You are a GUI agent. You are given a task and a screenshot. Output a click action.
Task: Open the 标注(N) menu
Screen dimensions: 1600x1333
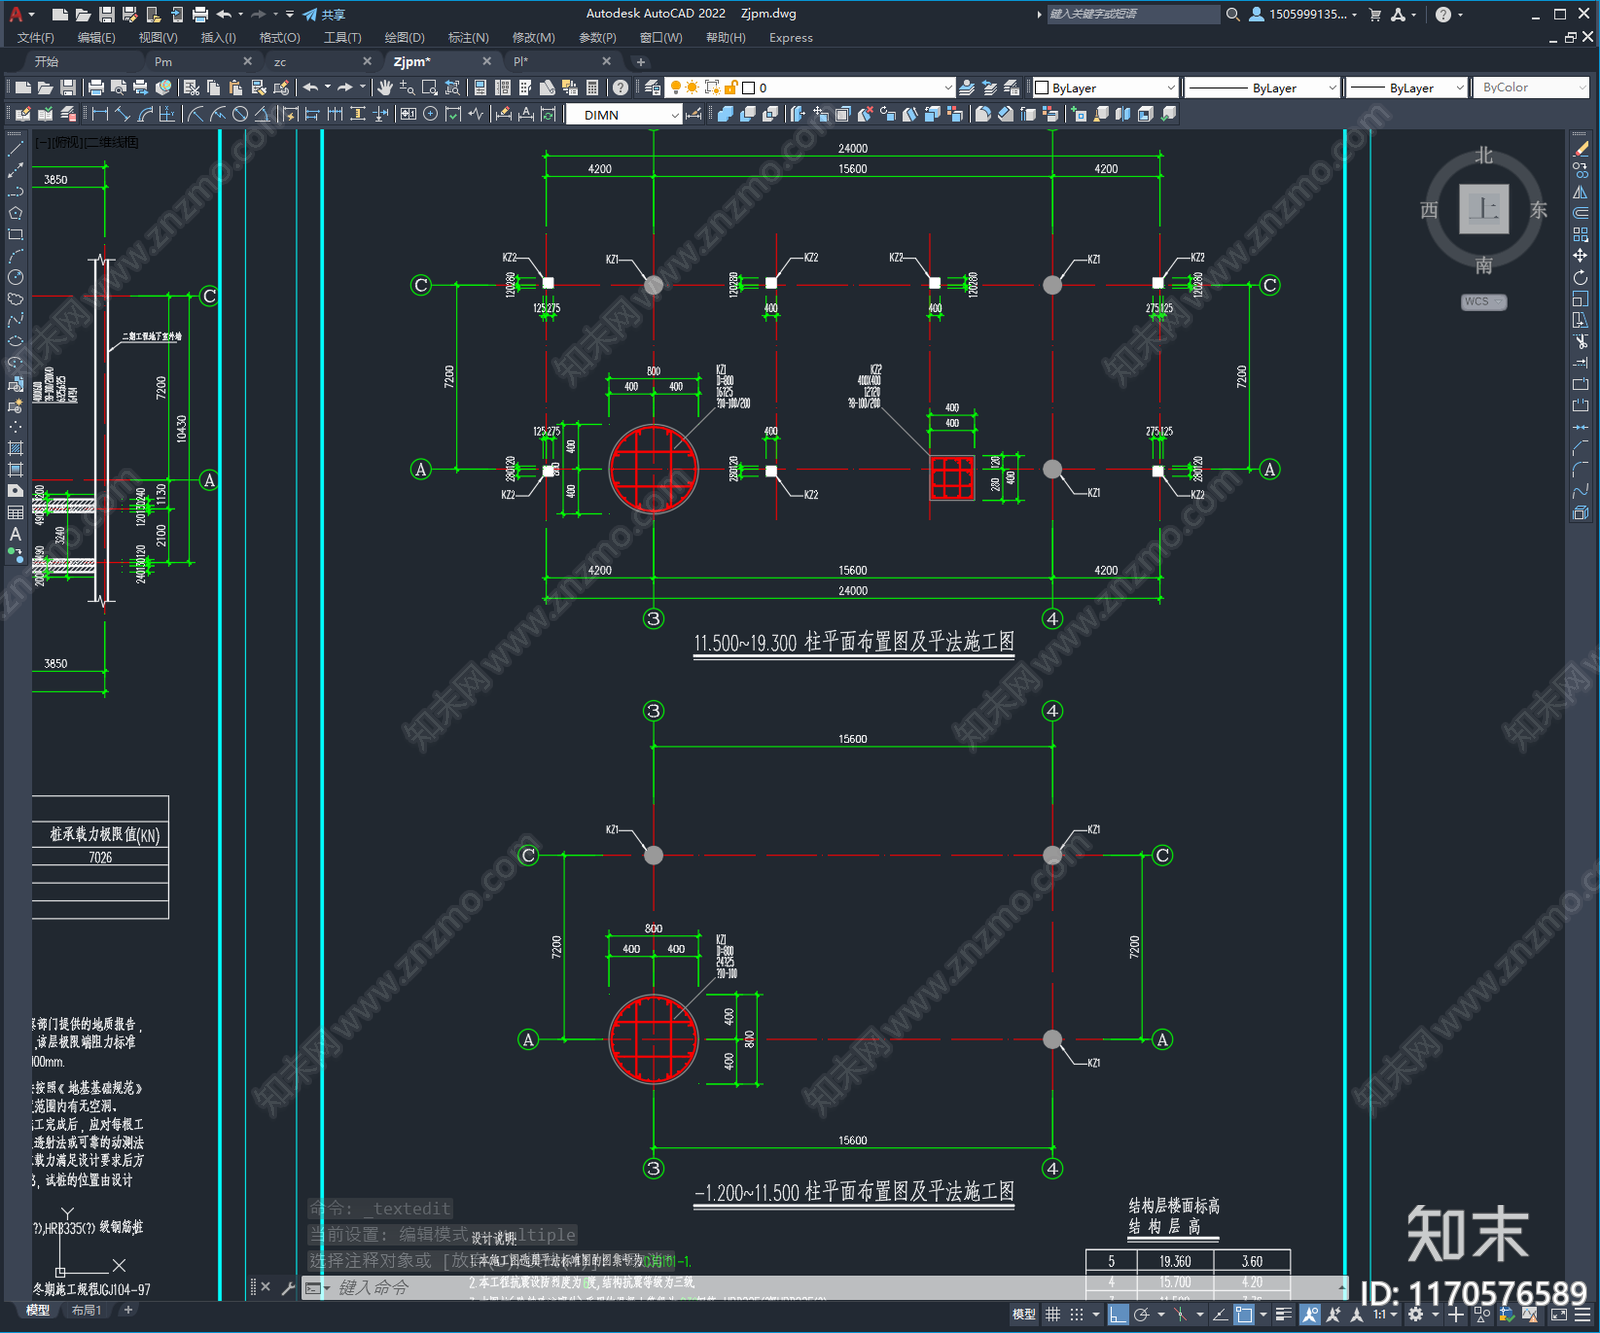point(468,37)
